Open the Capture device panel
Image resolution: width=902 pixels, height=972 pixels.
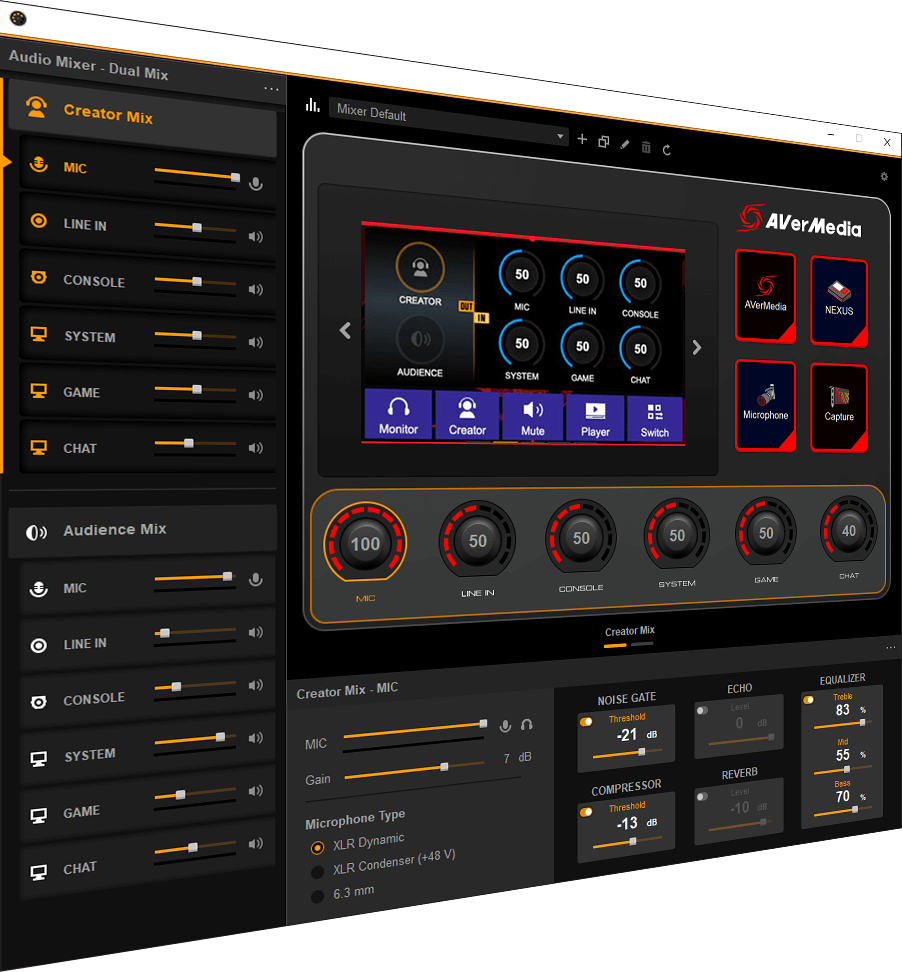click(x=838, y=405)
